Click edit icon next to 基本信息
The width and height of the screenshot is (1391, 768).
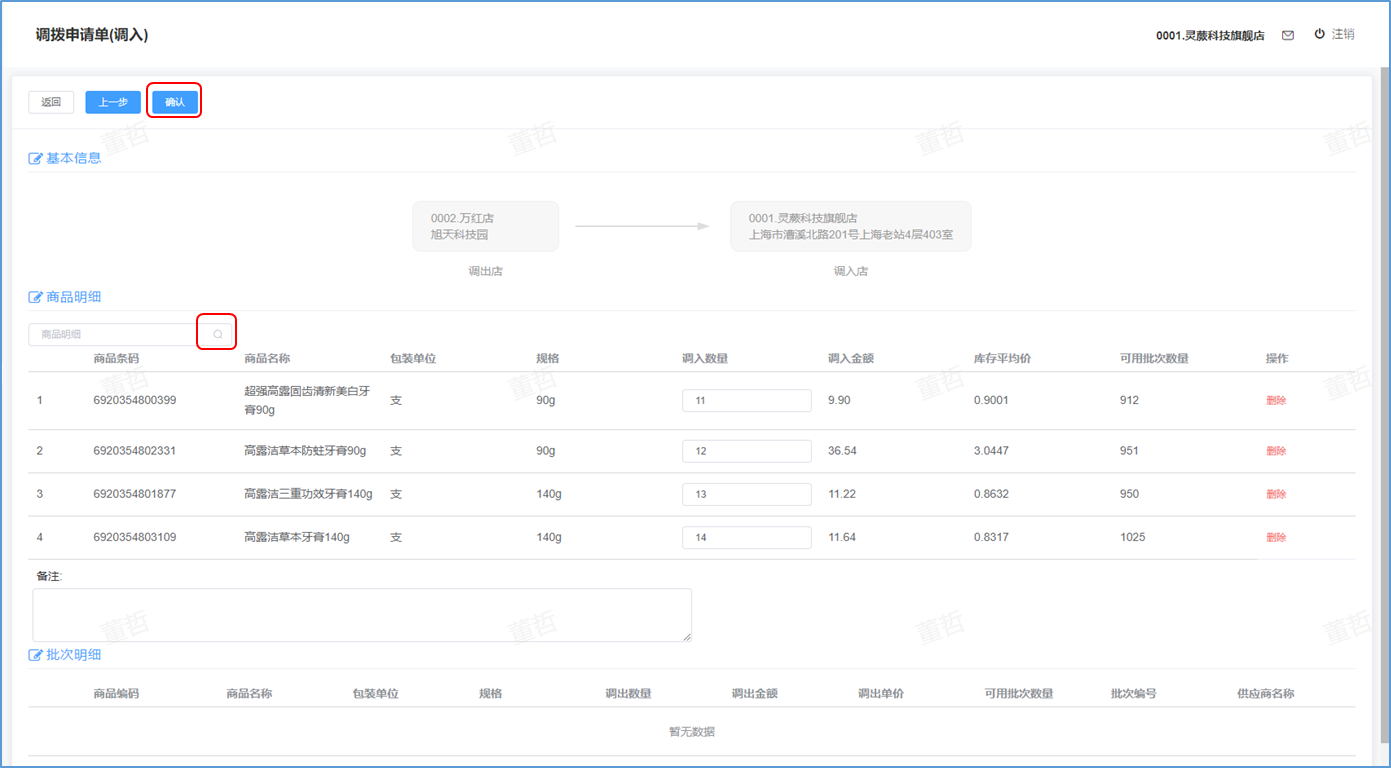(36, 158)
